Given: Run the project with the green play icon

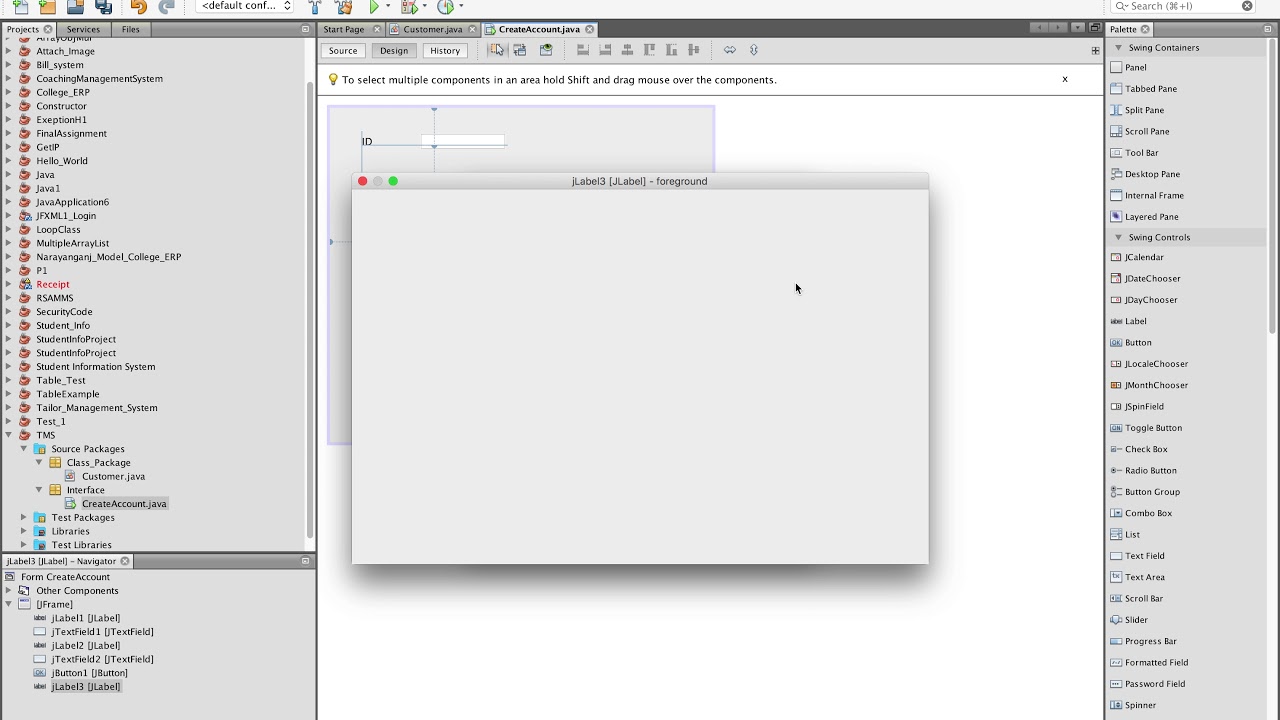Looking at the screenshot, I should (373, 6).
